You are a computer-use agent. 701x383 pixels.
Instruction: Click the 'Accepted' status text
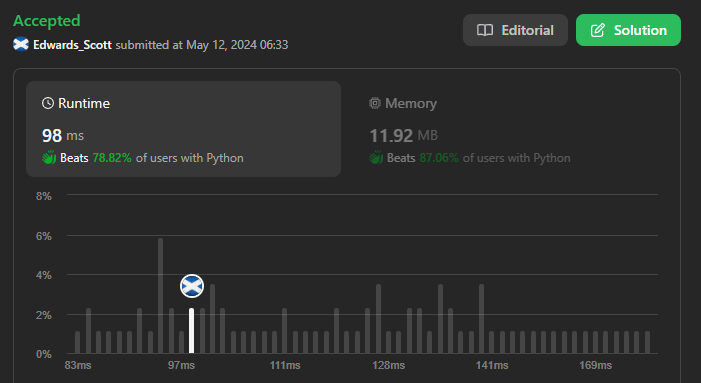pyautogui.click(x=47, y=21)
